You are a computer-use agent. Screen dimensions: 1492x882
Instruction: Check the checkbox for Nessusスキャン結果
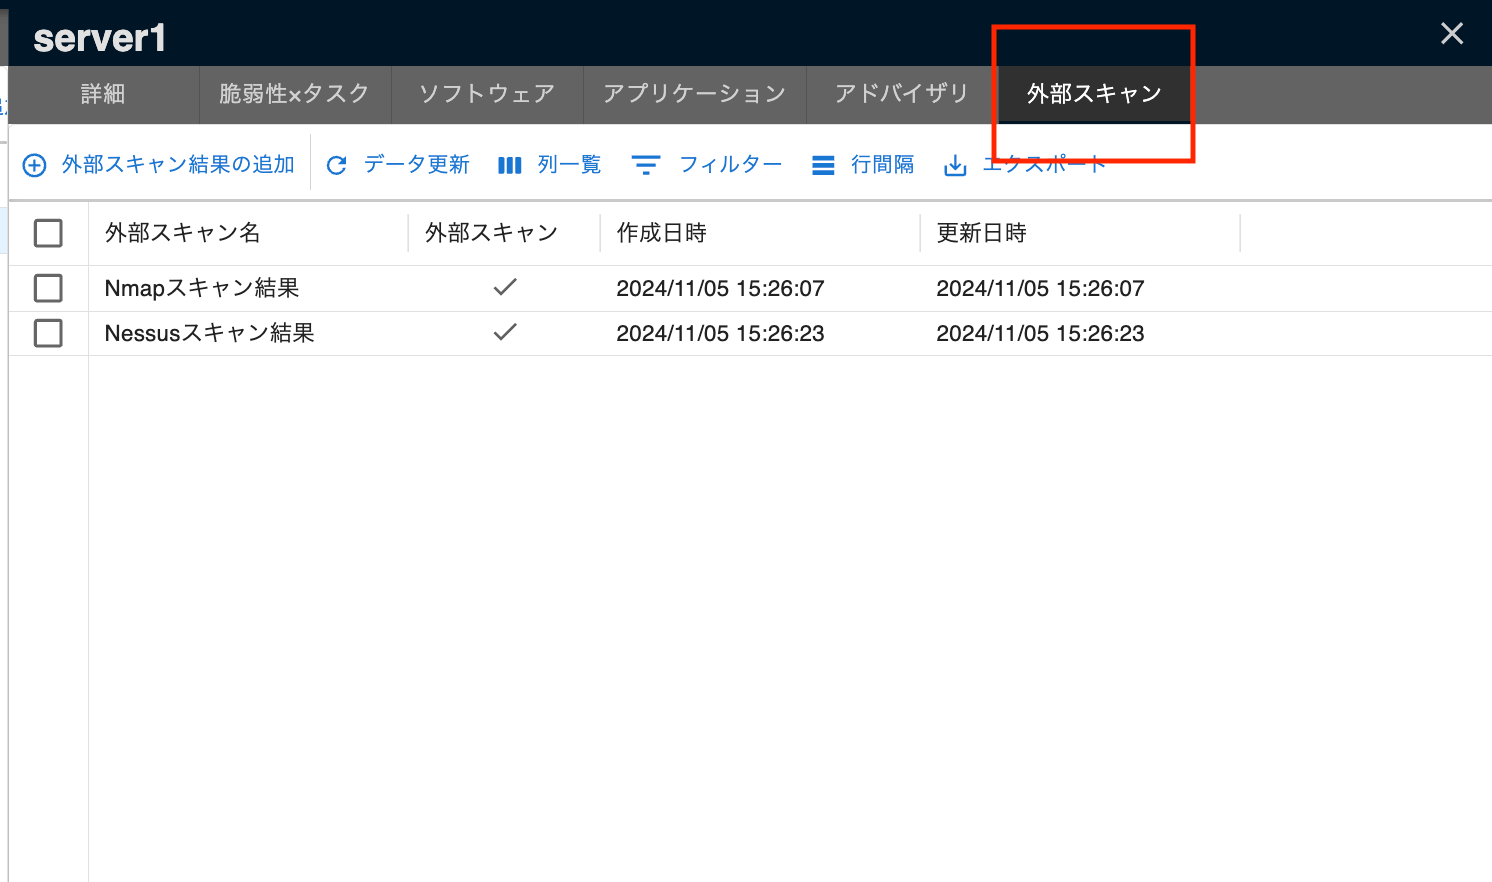point(47,333)
